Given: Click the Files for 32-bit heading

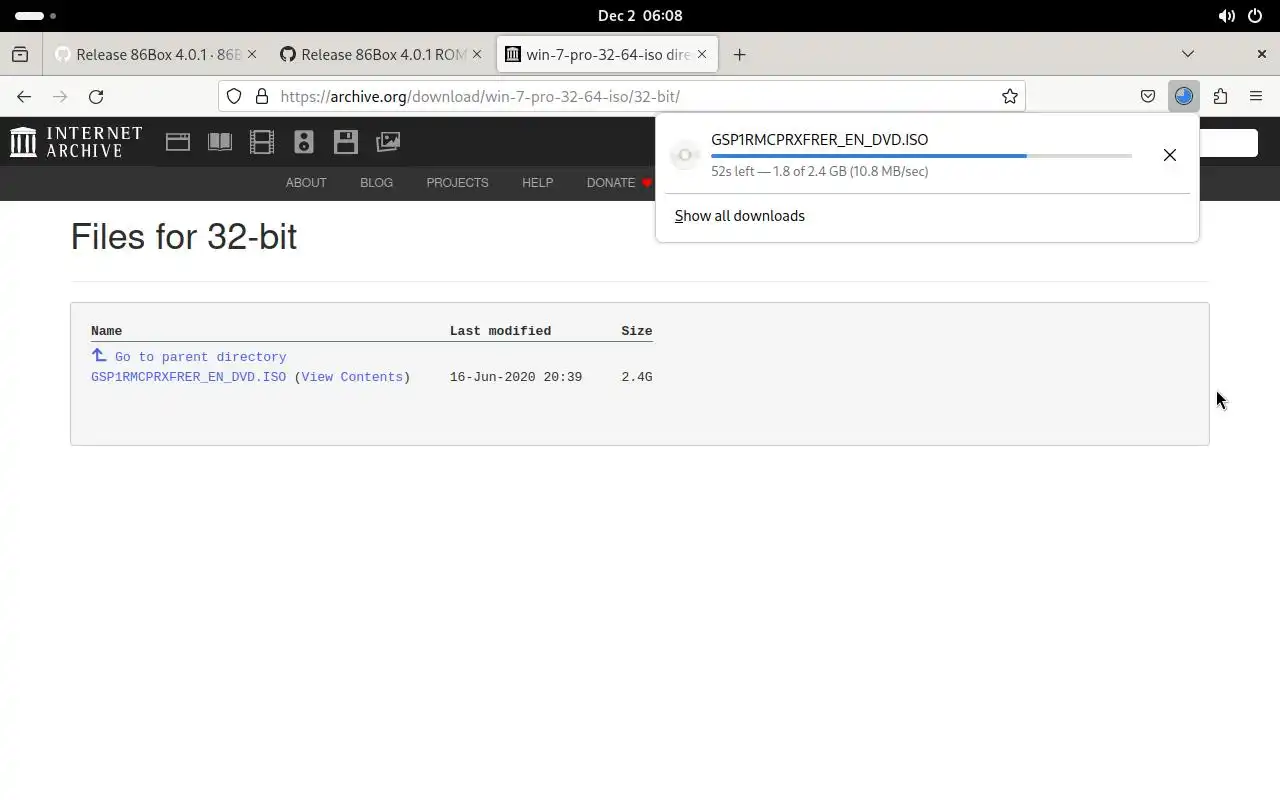Looking at the screenshot, I should coord(184,237).
